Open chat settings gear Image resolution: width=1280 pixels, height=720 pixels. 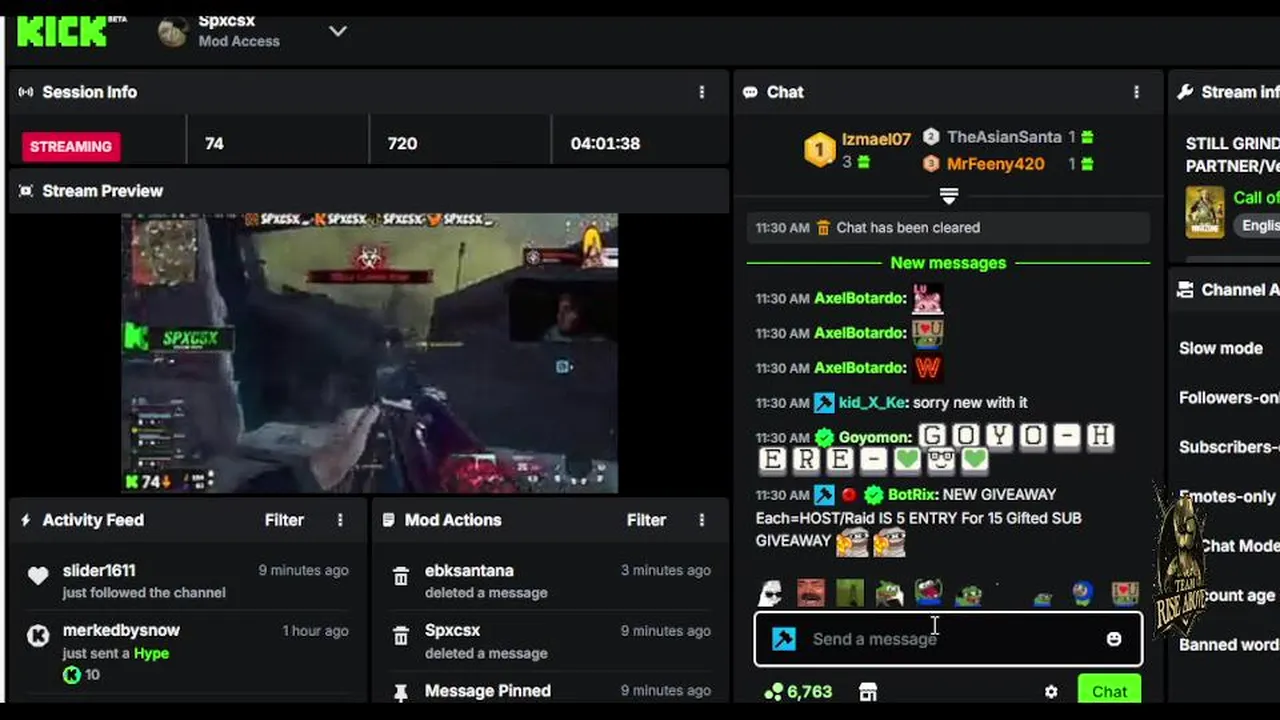tap(1051, 691)
